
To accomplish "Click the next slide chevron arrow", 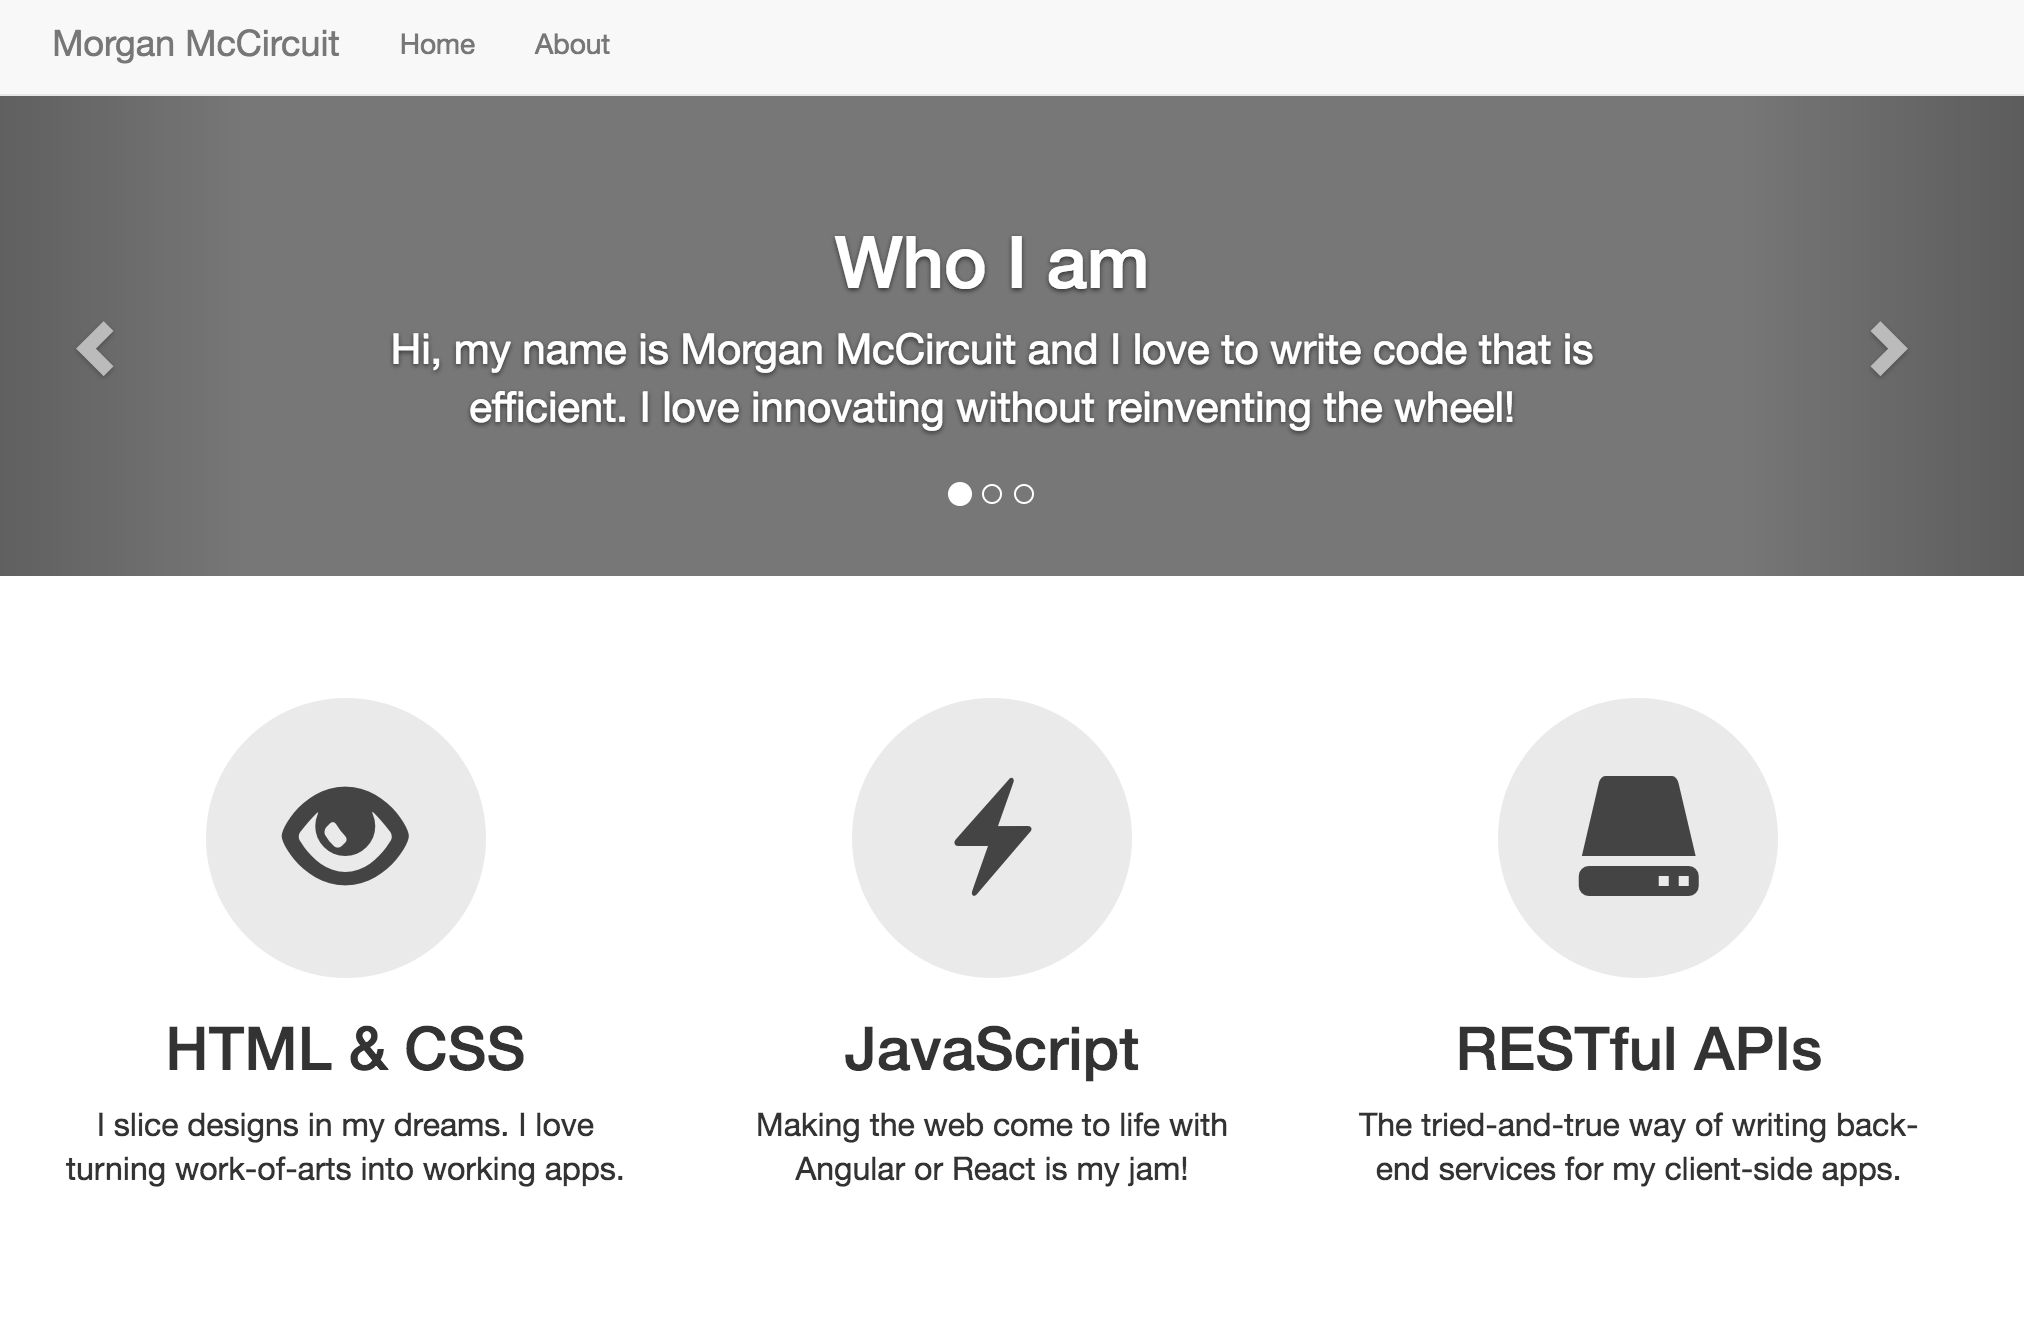I will click(x=1888, y=349).
